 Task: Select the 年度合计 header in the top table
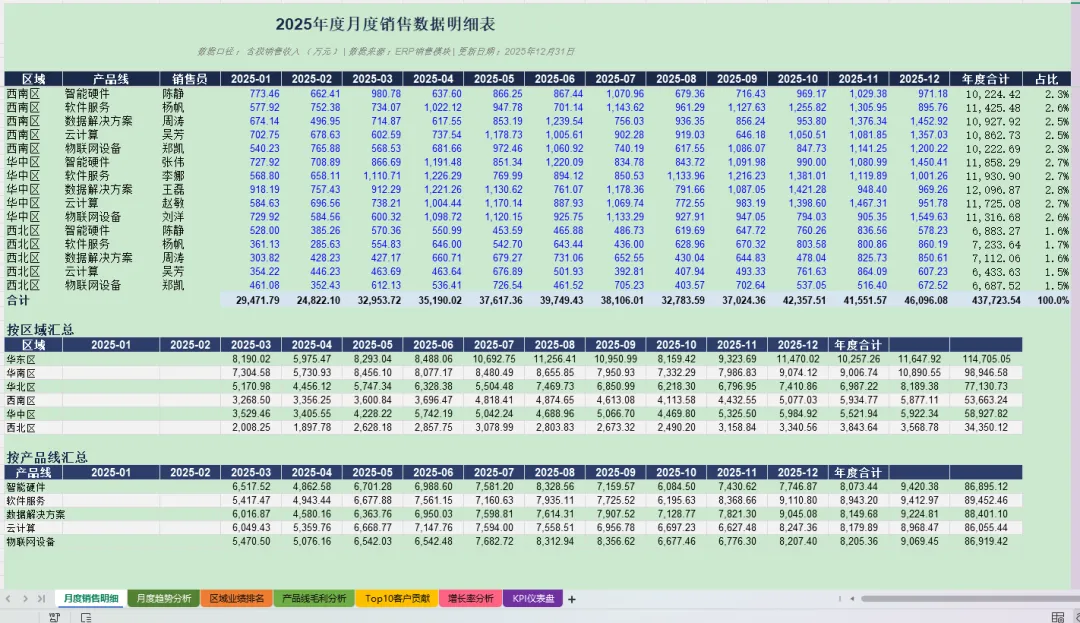[985, 79]
